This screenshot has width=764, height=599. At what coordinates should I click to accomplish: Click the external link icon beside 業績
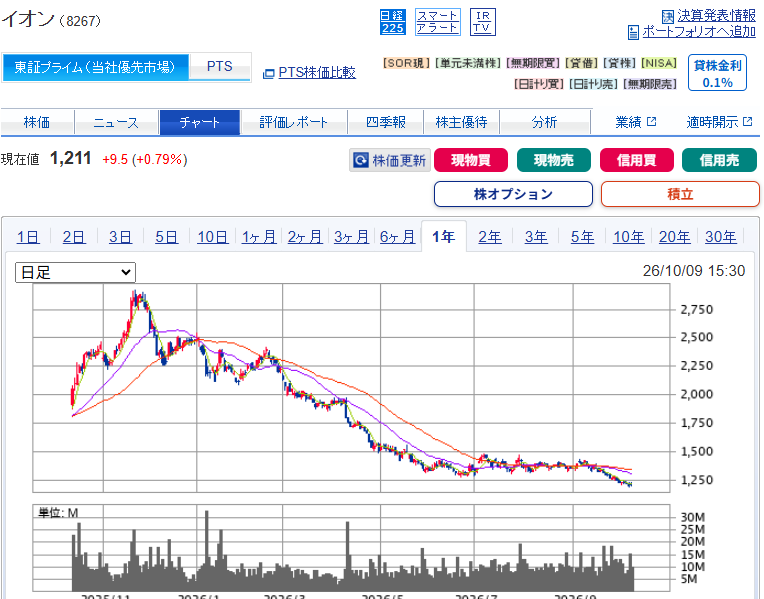click(x=651, y=121)
